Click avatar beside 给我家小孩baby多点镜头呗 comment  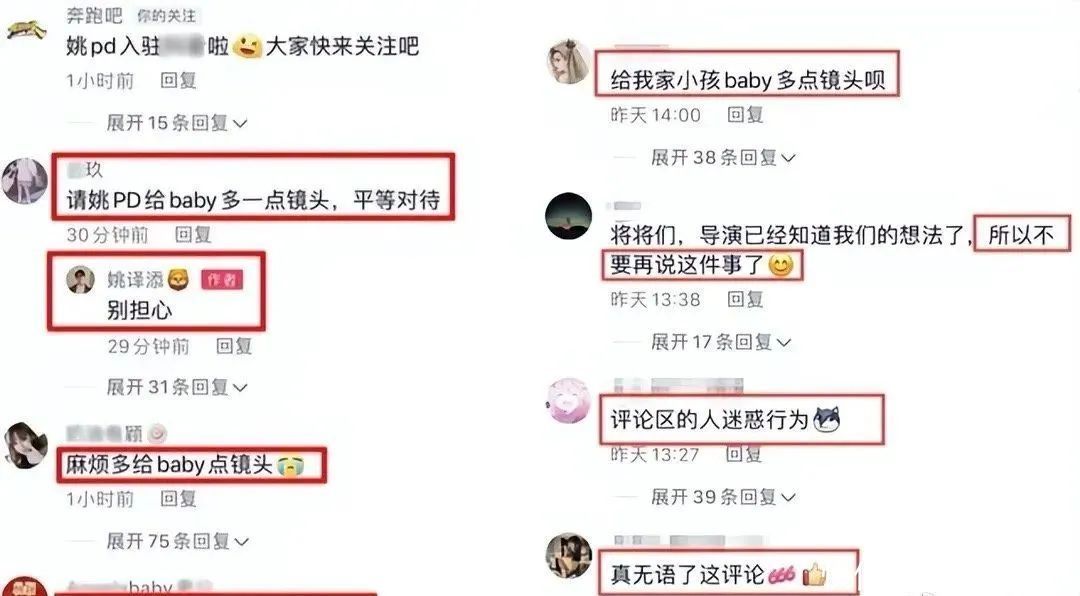click(x=568, y=62)
